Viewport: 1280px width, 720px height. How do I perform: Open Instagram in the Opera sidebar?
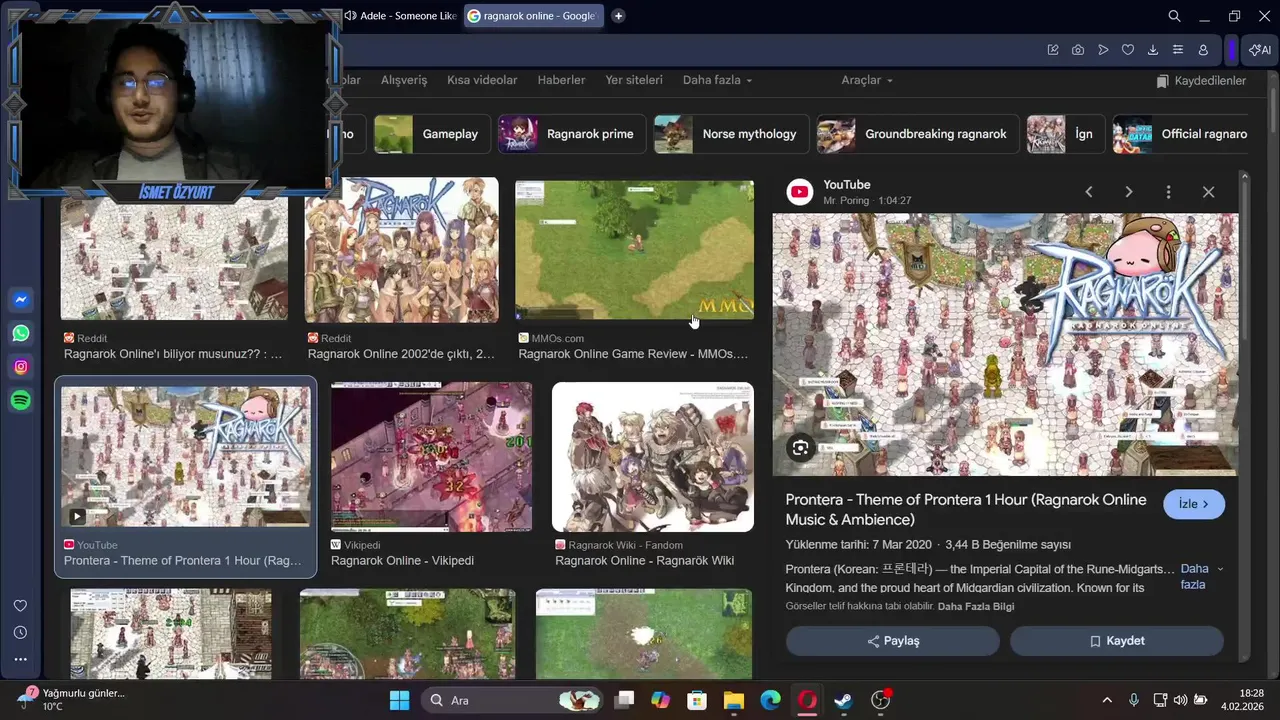pyautogui.click(x=21, y=367)
